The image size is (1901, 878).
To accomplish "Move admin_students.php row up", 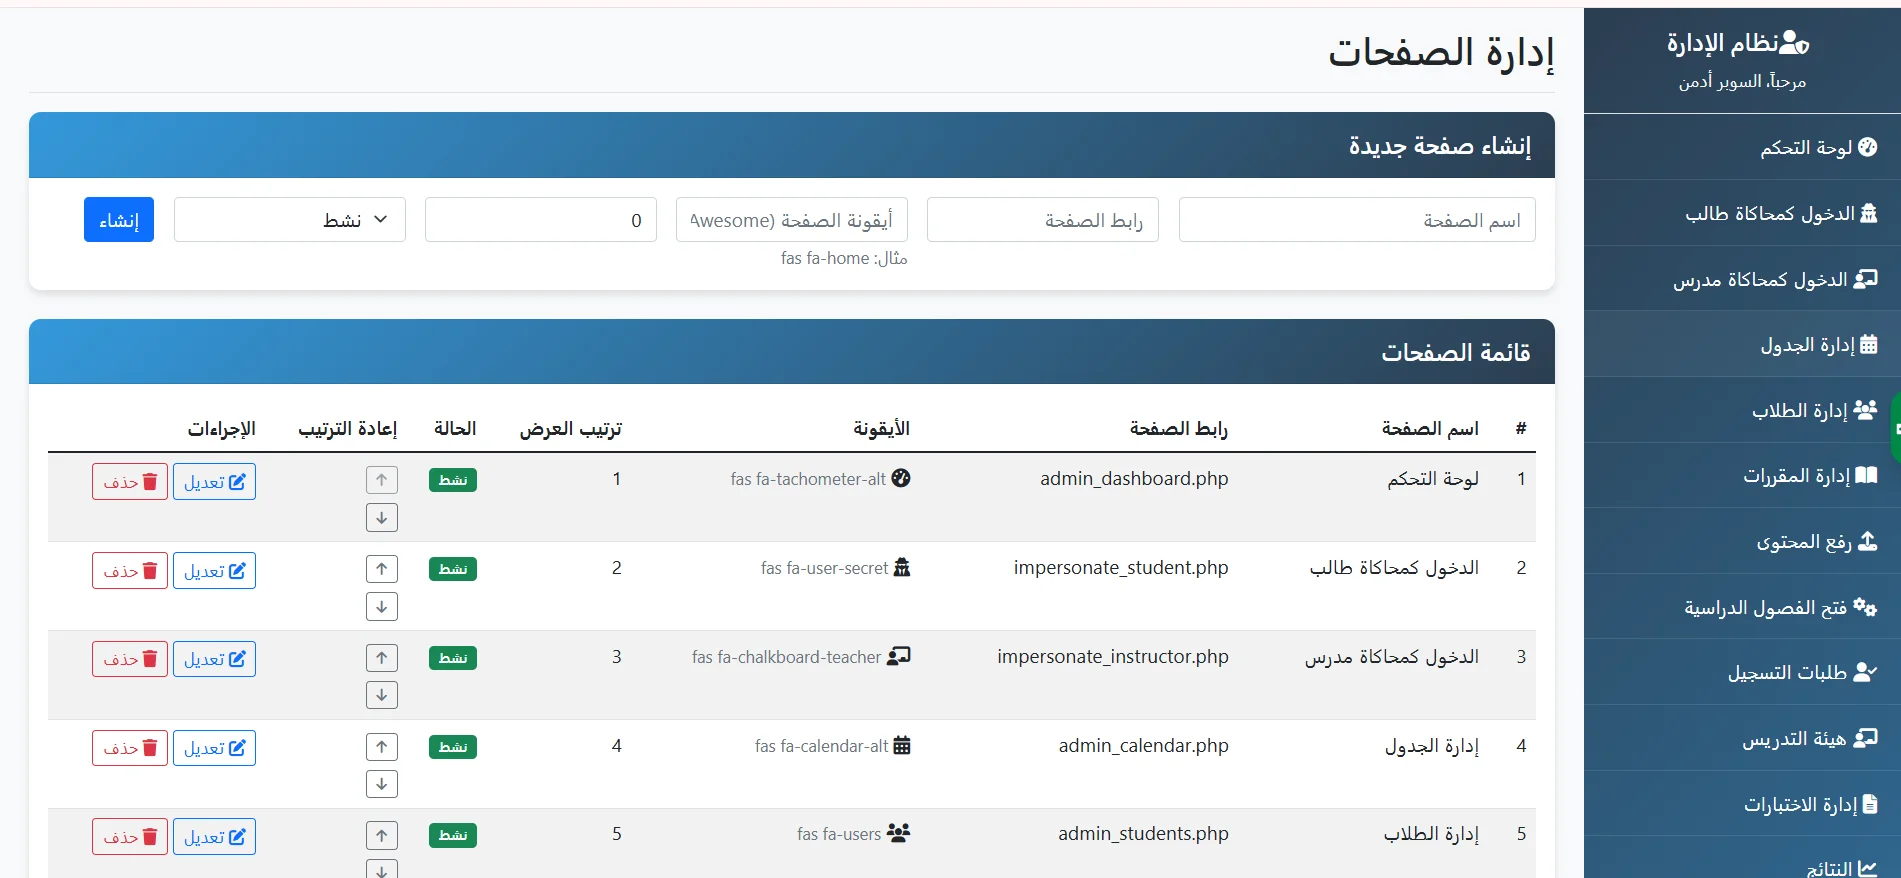I will point(382,835).
